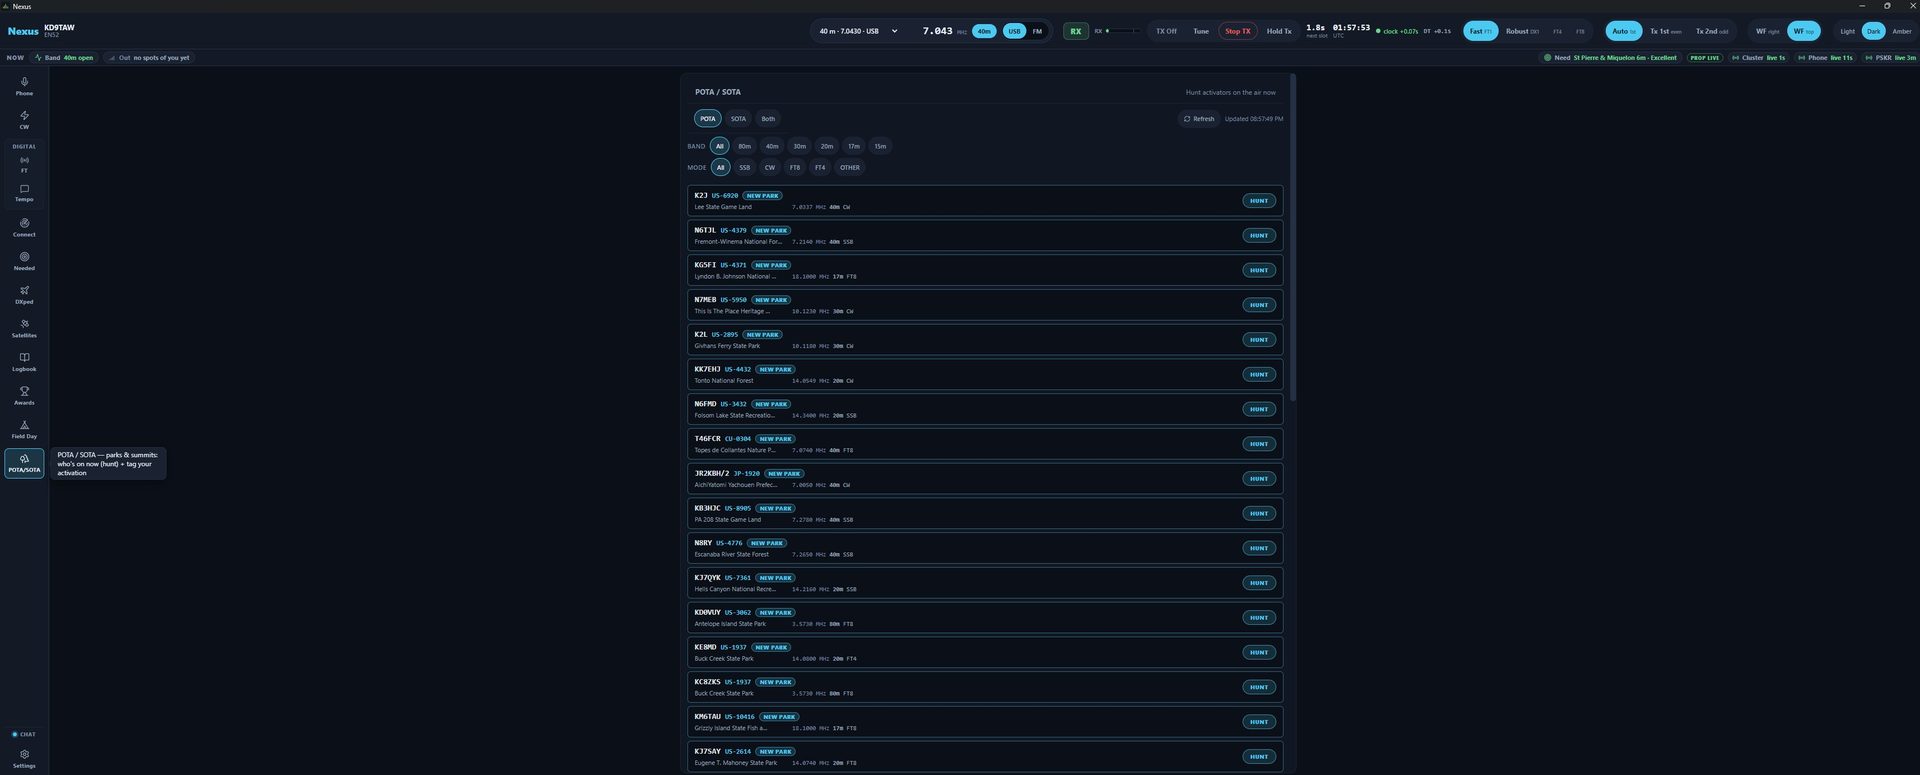Enable Hold Tx

pos(1279,31)
